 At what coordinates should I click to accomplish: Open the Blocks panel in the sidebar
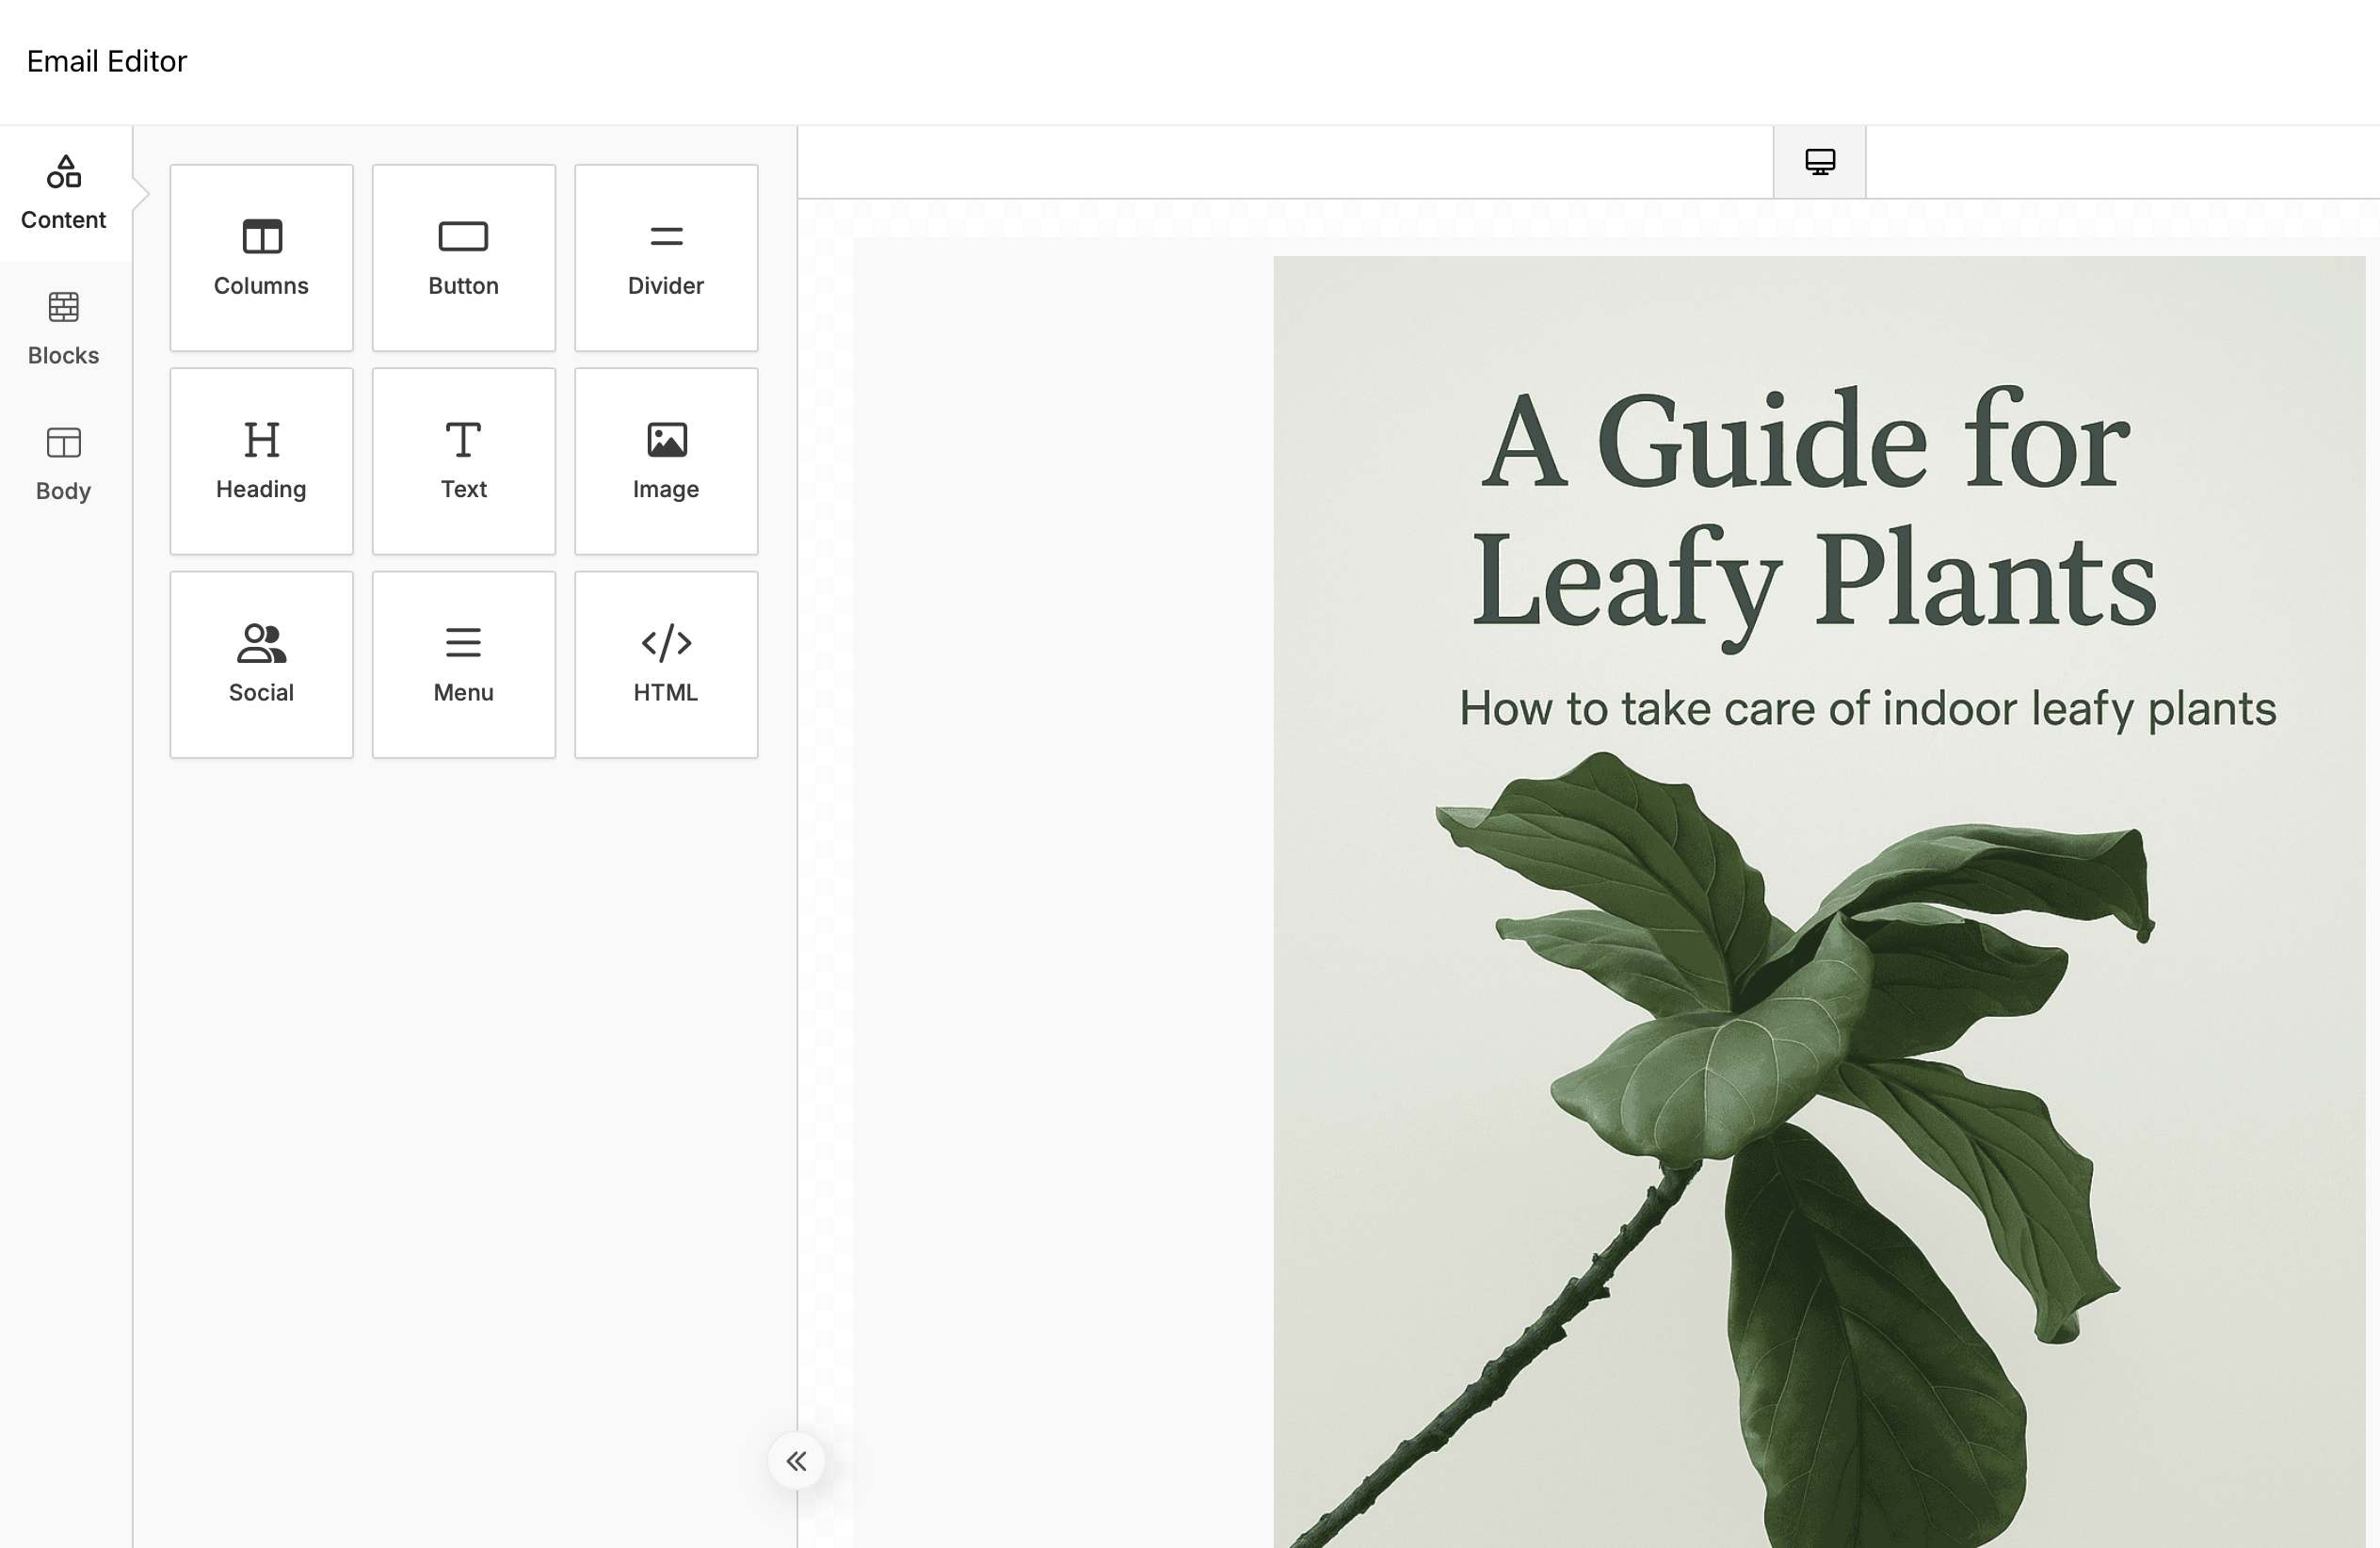(x=63, y=327)
